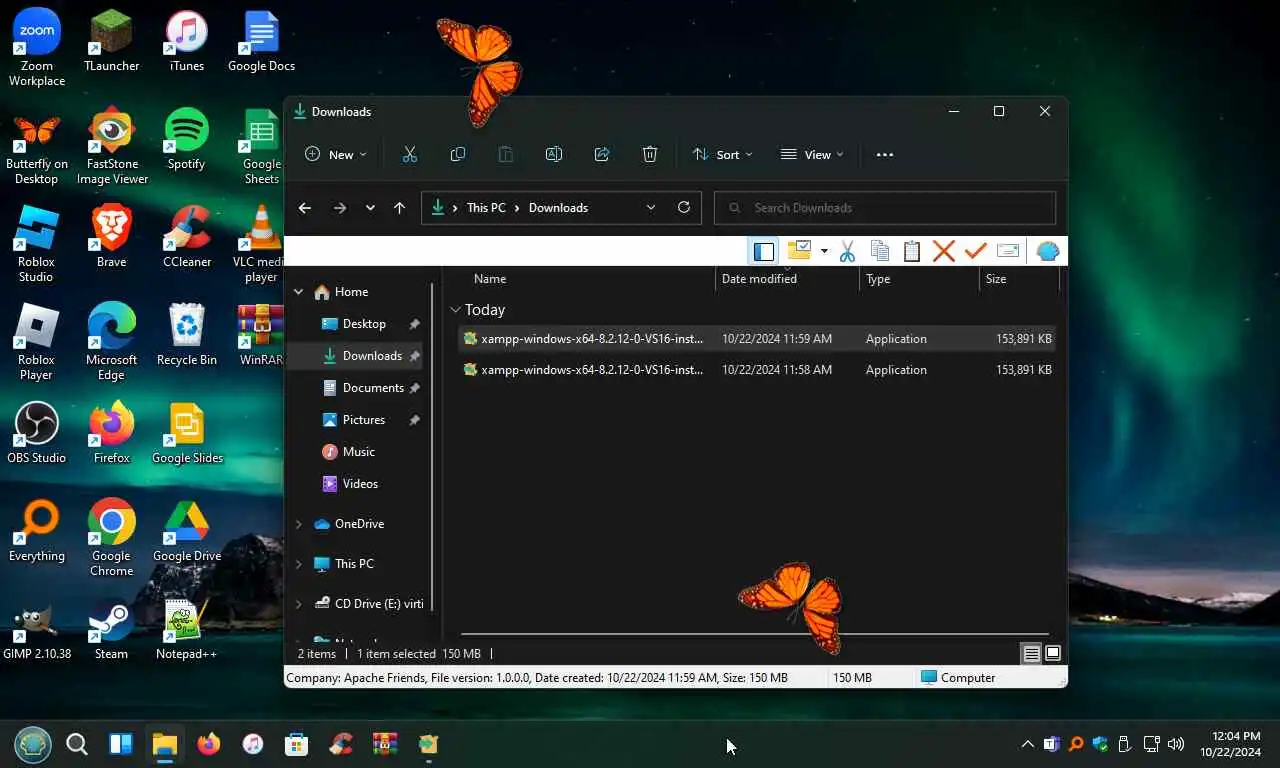Collapse the Home tree node
The height and width of the screenshot is (768, 1280).
point(298,292)
